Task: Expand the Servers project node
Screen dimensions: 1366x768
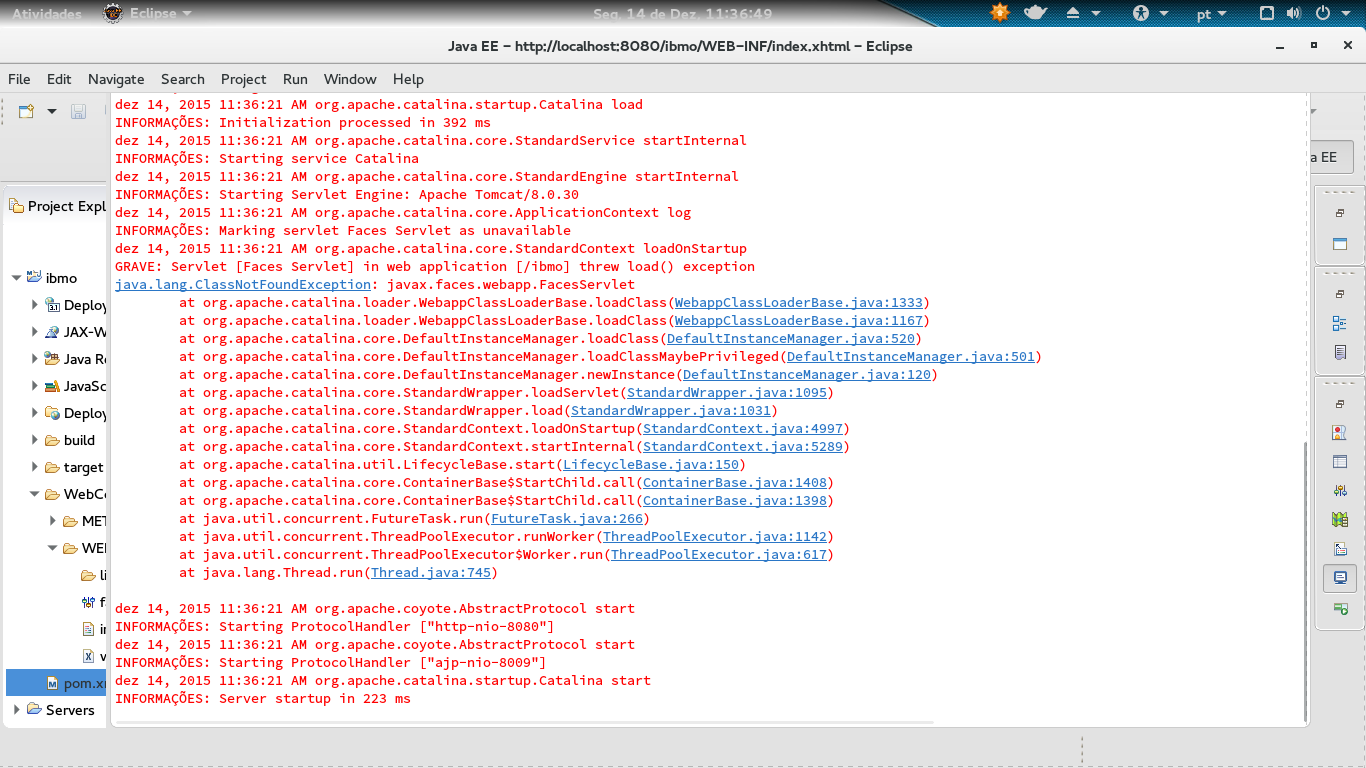Action: pyautogui.click(x=16, y=710)
